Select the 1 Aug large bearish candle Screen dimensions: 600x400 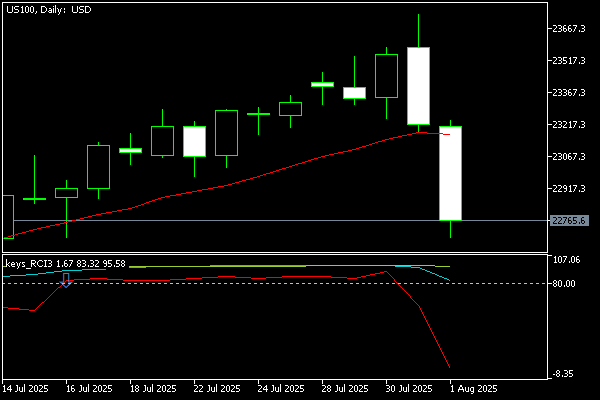point(450,173)
